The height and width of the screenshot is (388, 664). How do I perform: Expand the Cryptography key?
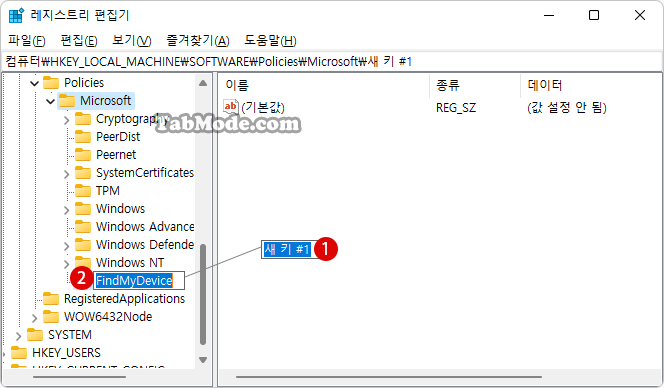point(66,120)
